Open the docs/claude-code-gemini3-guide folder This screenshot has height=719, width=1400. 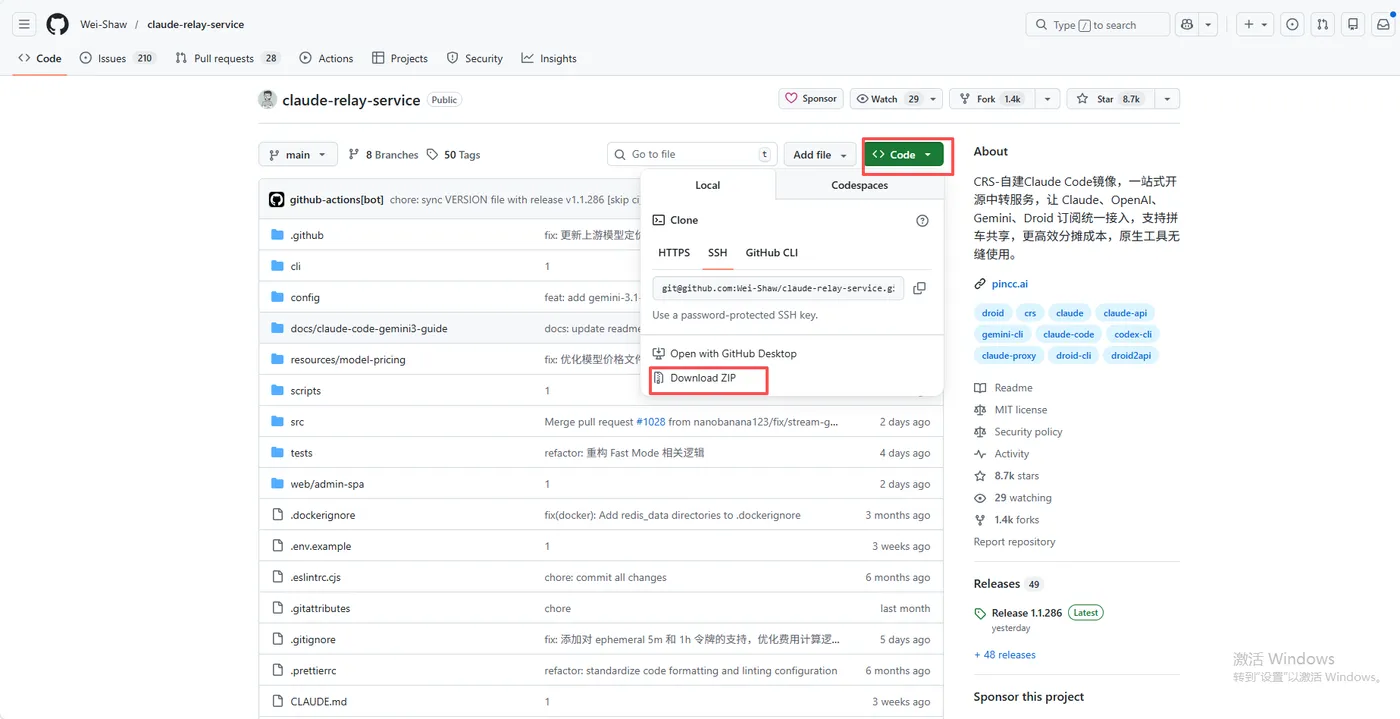point(369,329)
